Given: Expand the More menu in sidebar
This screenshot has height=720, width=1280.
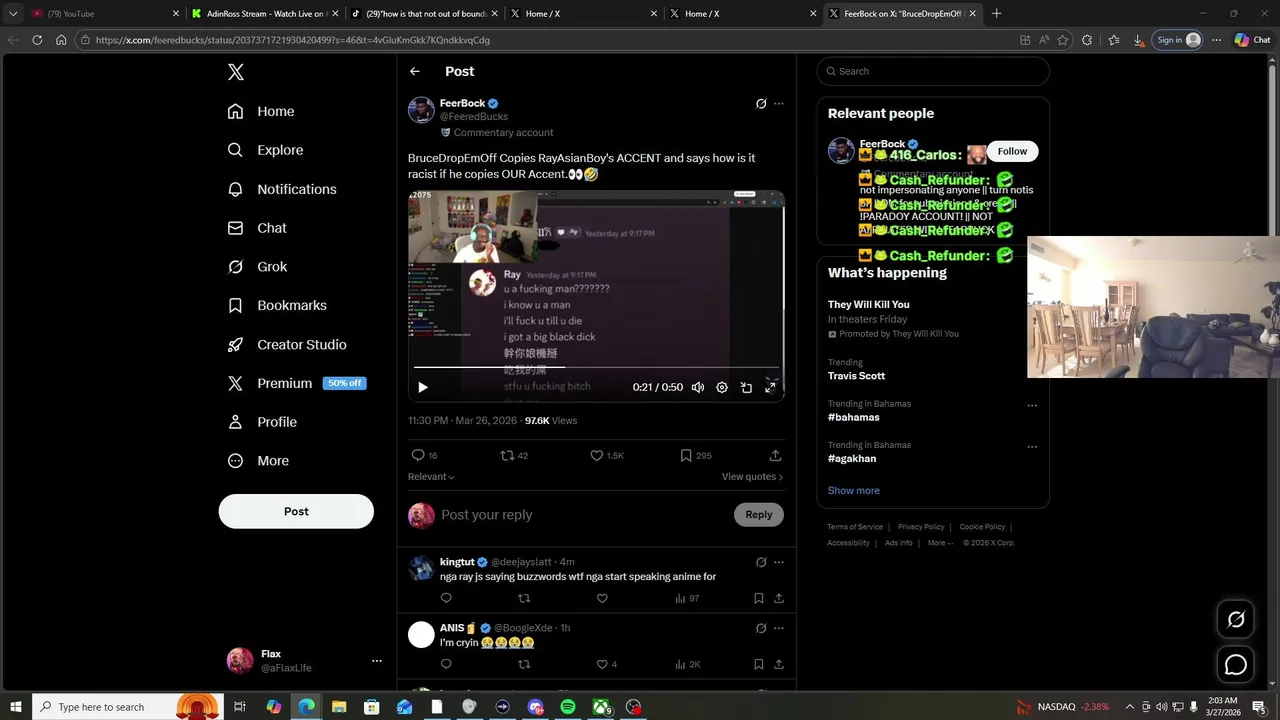Looking at the screenshot, I should (x=258, y=461).
